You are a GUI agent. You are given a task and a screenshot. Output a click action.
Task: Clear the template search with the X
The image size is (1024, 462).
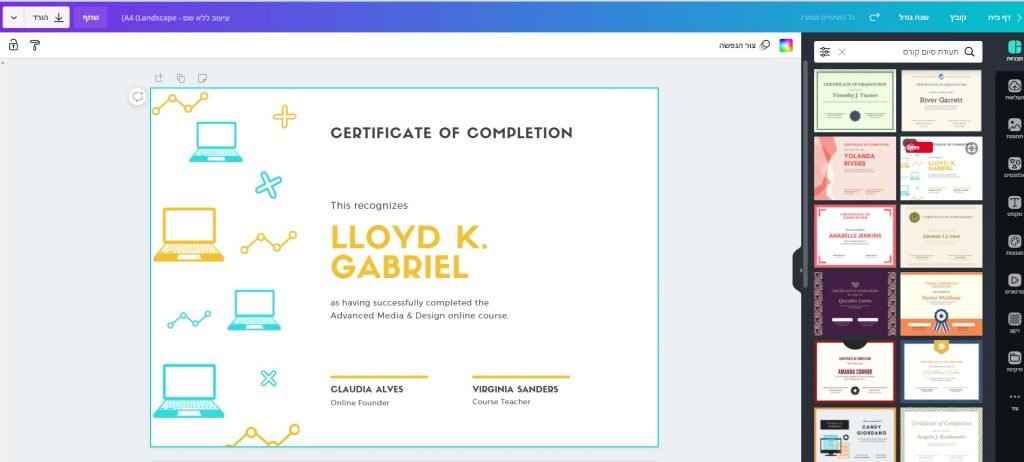coord(842,51)
